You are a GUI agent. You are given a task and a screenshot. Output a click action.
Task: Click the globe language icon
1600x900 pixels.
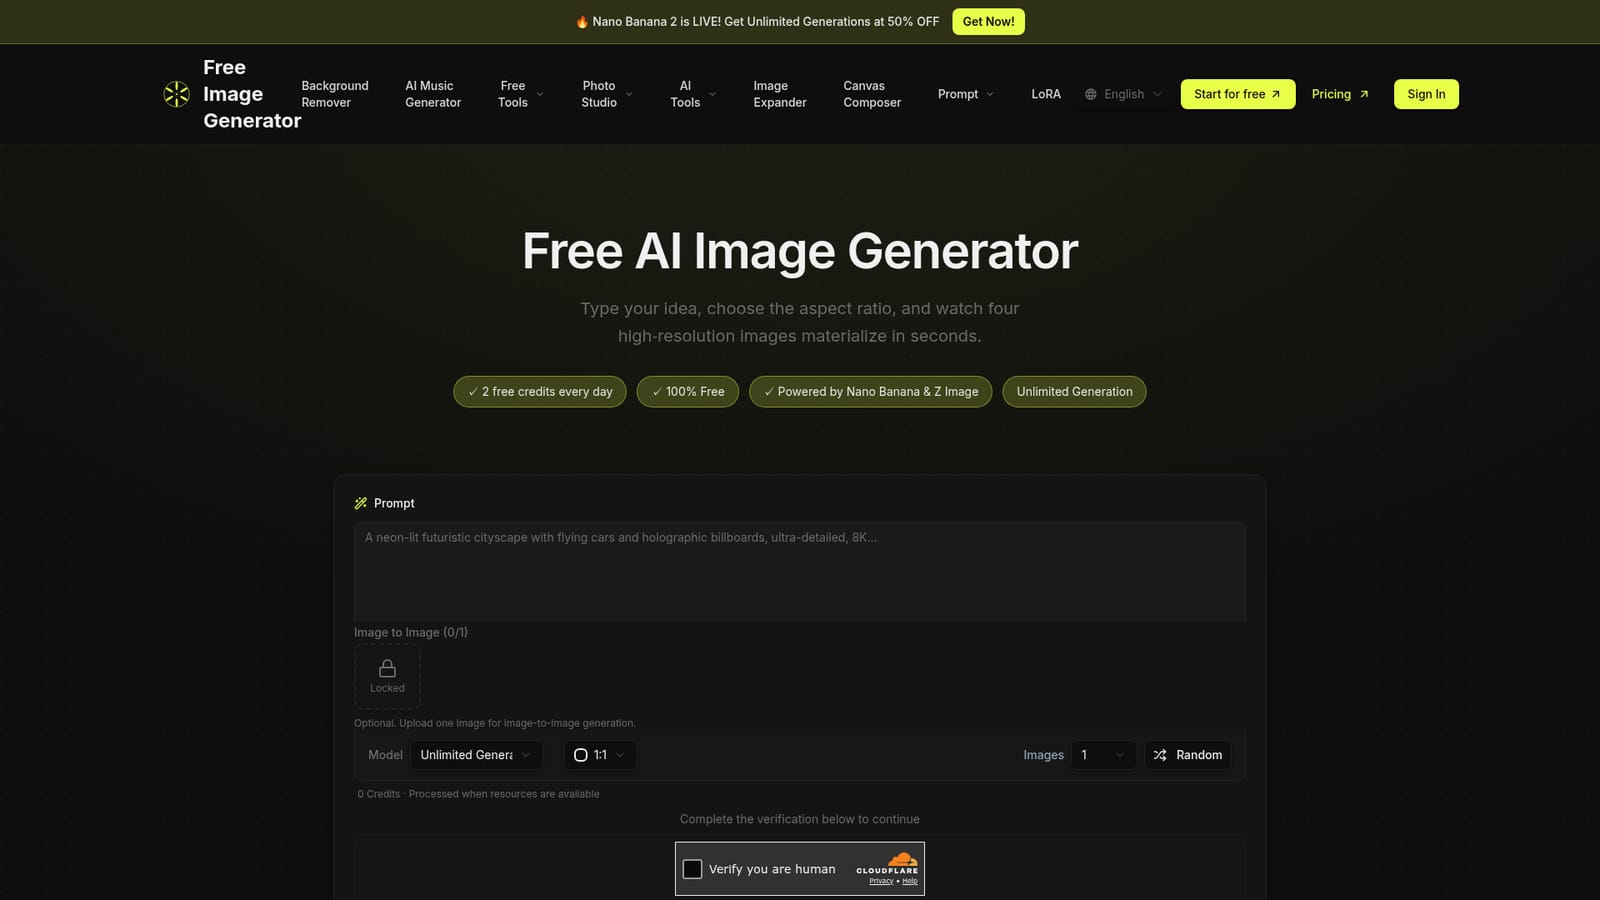pos(1091,94)
